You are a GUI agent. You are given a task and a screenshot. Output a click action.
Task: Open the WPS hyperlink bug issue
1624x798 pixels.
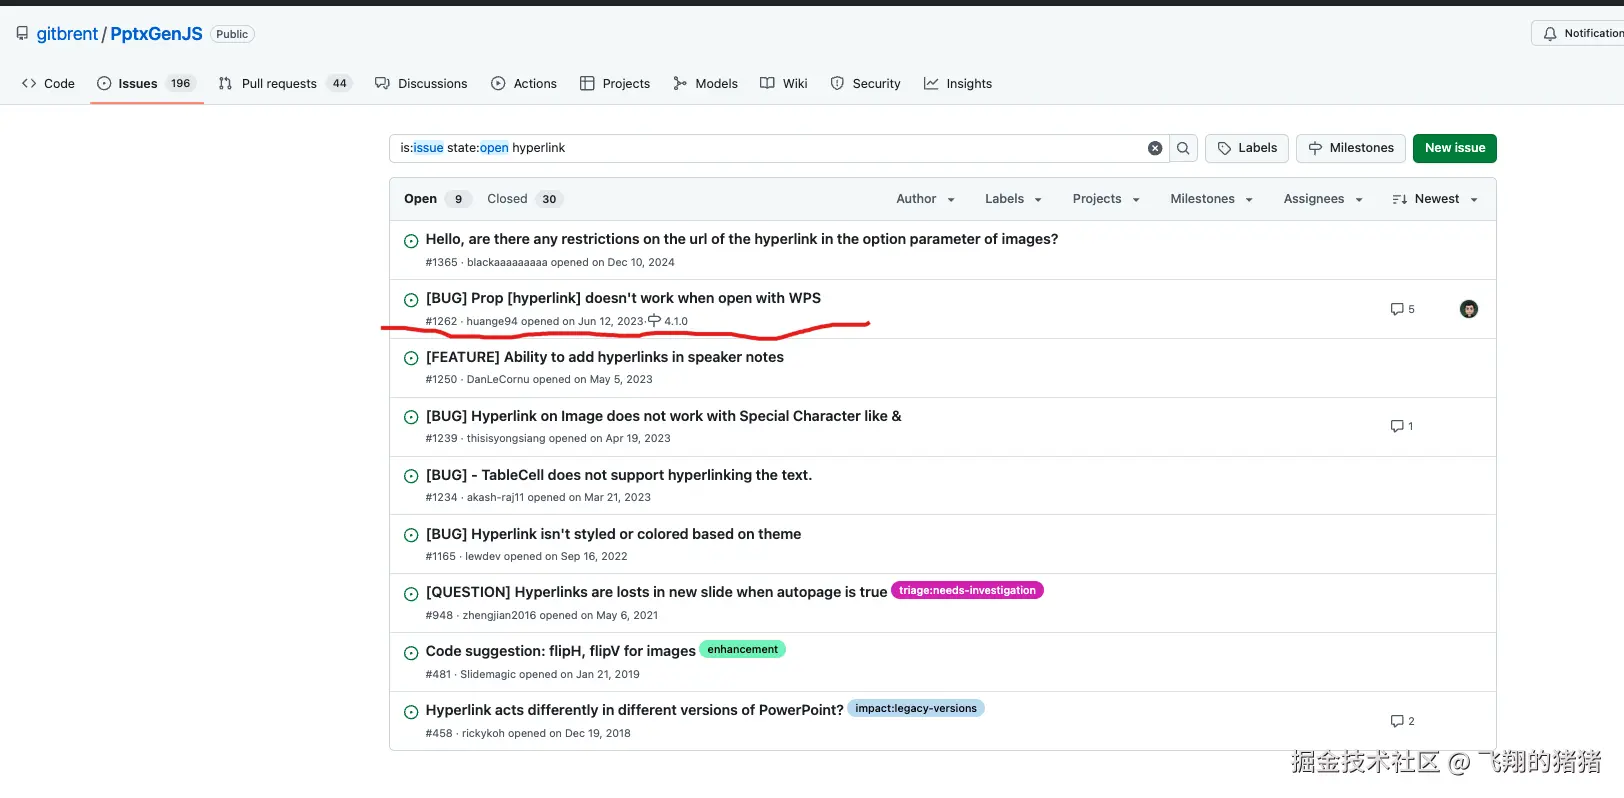[x=623, y=298]
